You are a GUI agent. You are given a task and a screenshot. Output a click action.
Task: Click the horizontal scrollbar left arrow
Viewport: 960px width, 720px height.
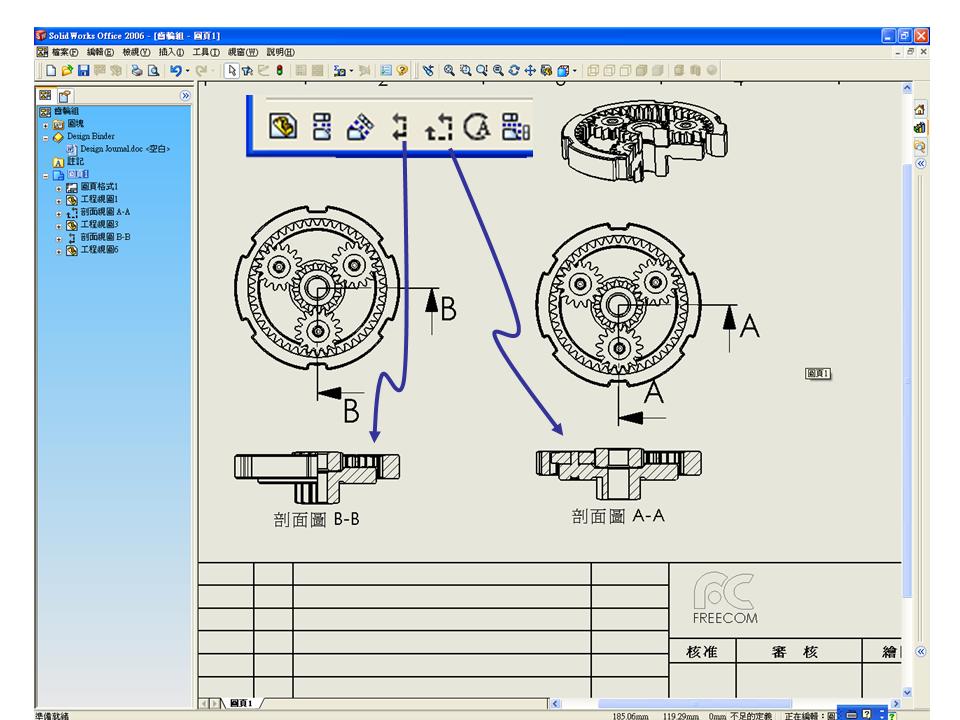(555, 703)
